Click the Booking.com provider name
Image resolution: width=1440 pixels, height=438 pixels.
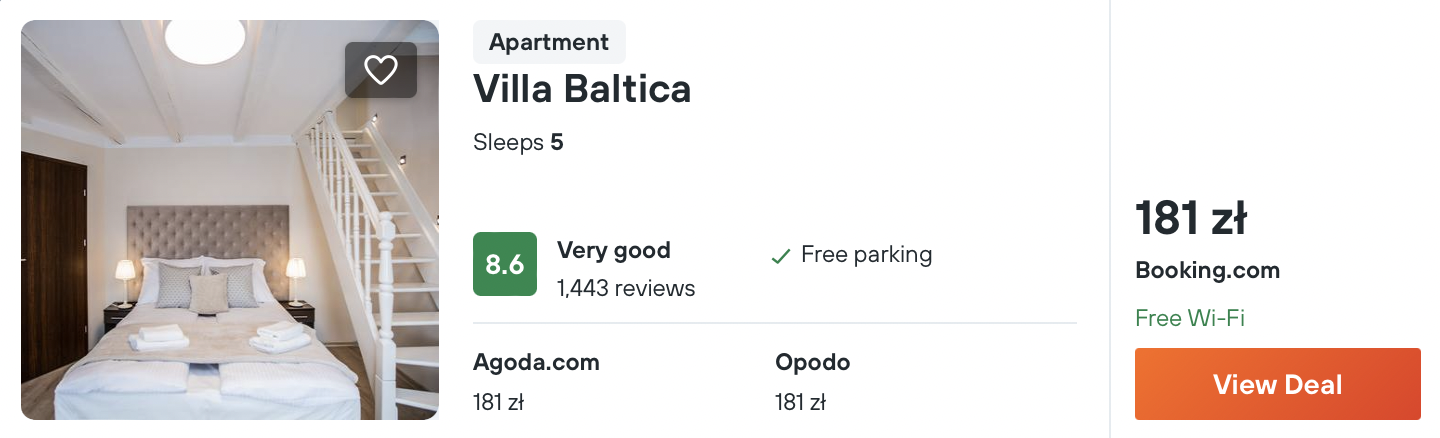1207,270
